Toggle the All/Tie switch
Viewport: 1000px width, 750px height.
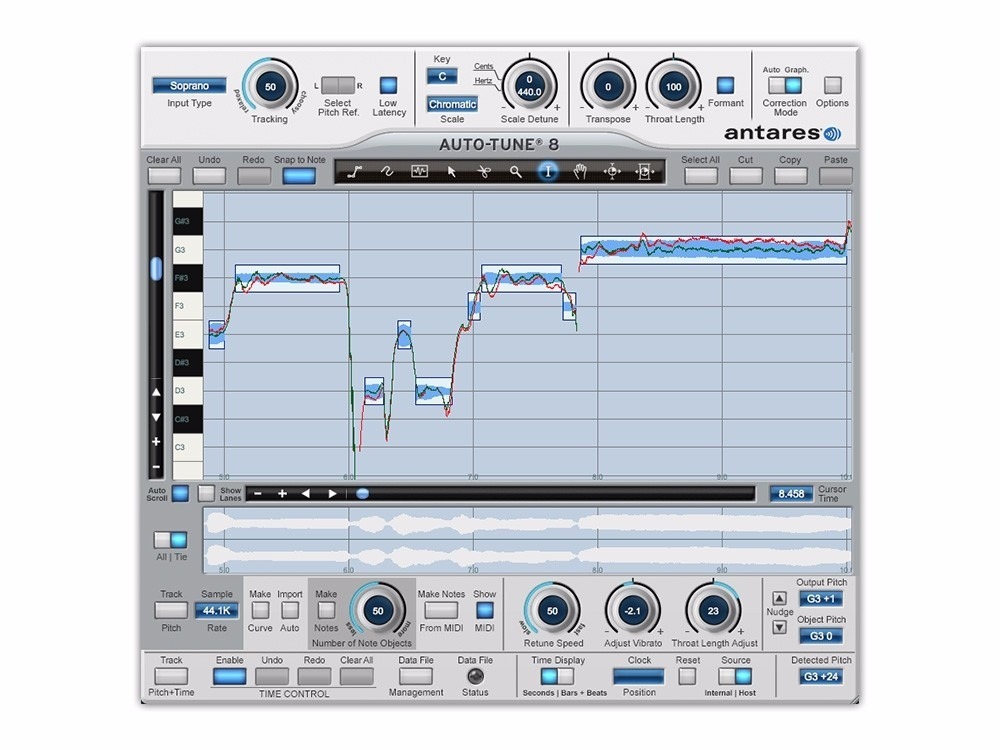click(171, 540)
